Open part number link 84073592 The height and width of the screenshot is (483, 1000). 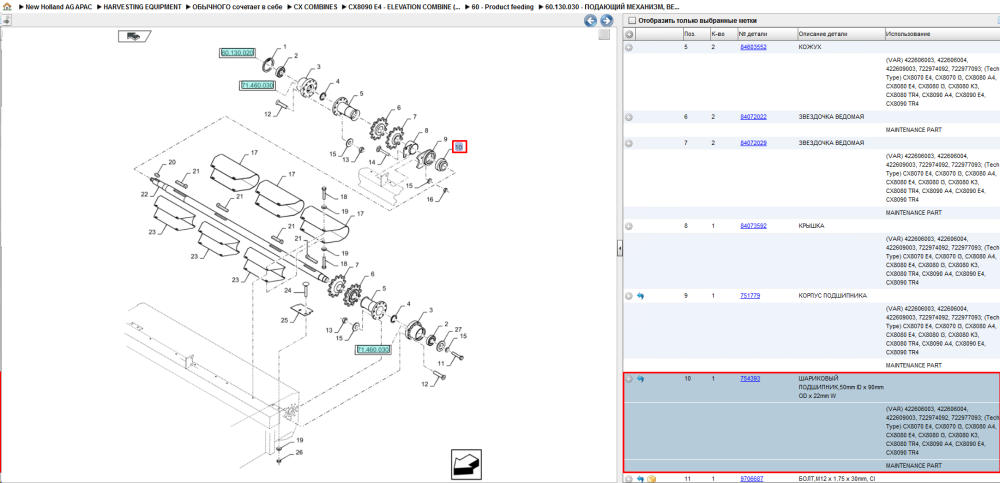pyautogui.click(x=753, y=226)
